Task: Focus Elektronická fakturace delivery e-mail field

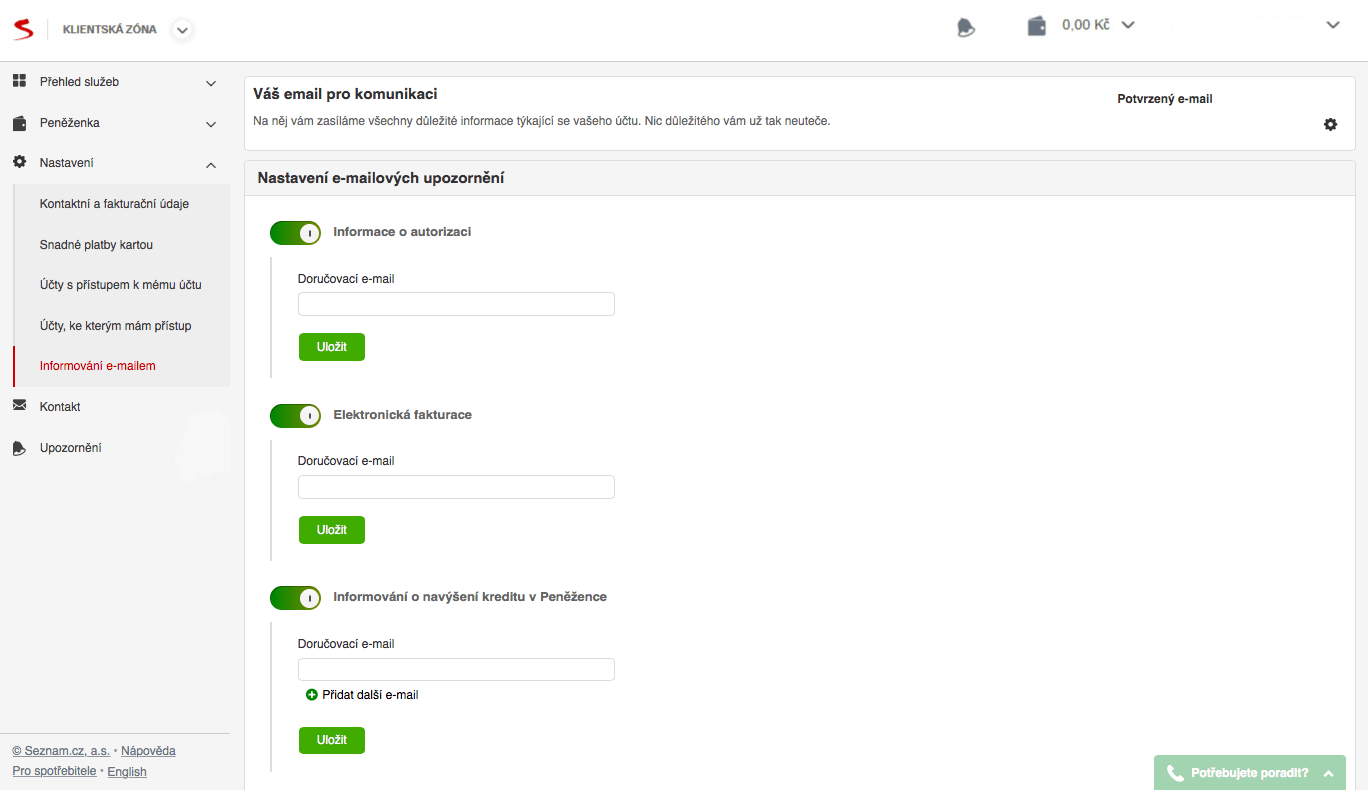Action: pos(456,487)
